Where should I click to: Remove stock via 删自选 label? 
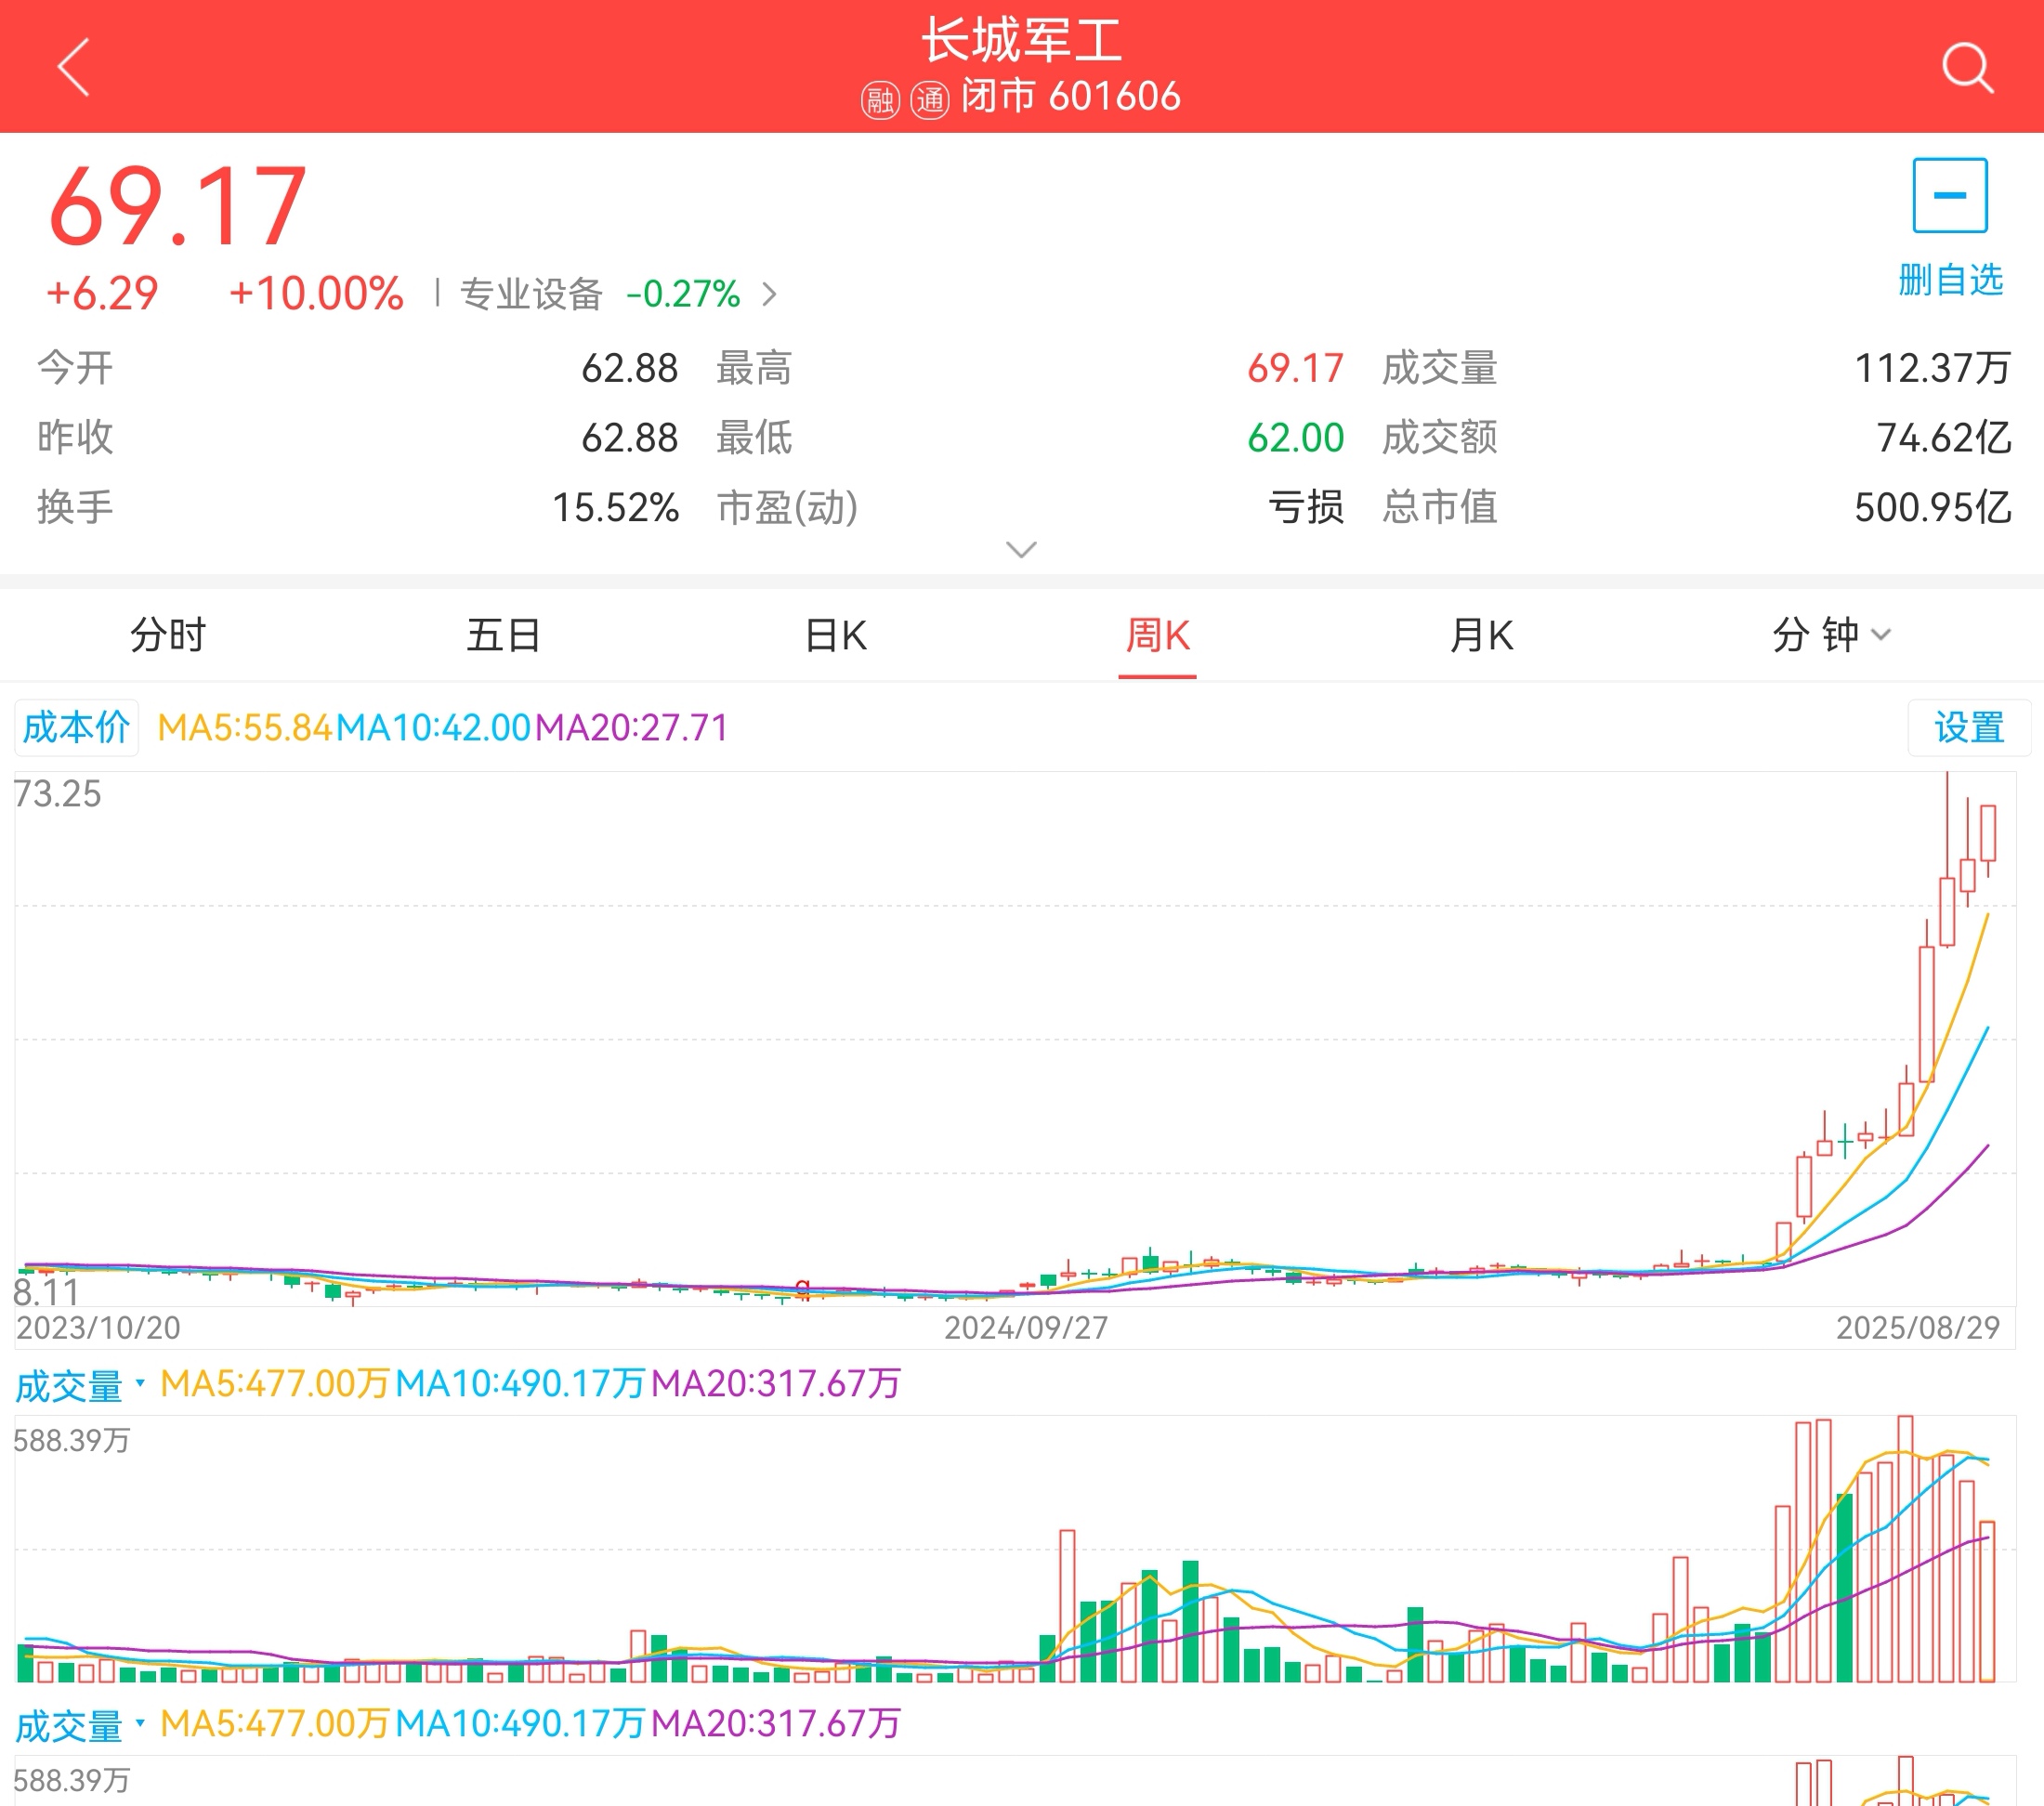[x=1950, y=279]
